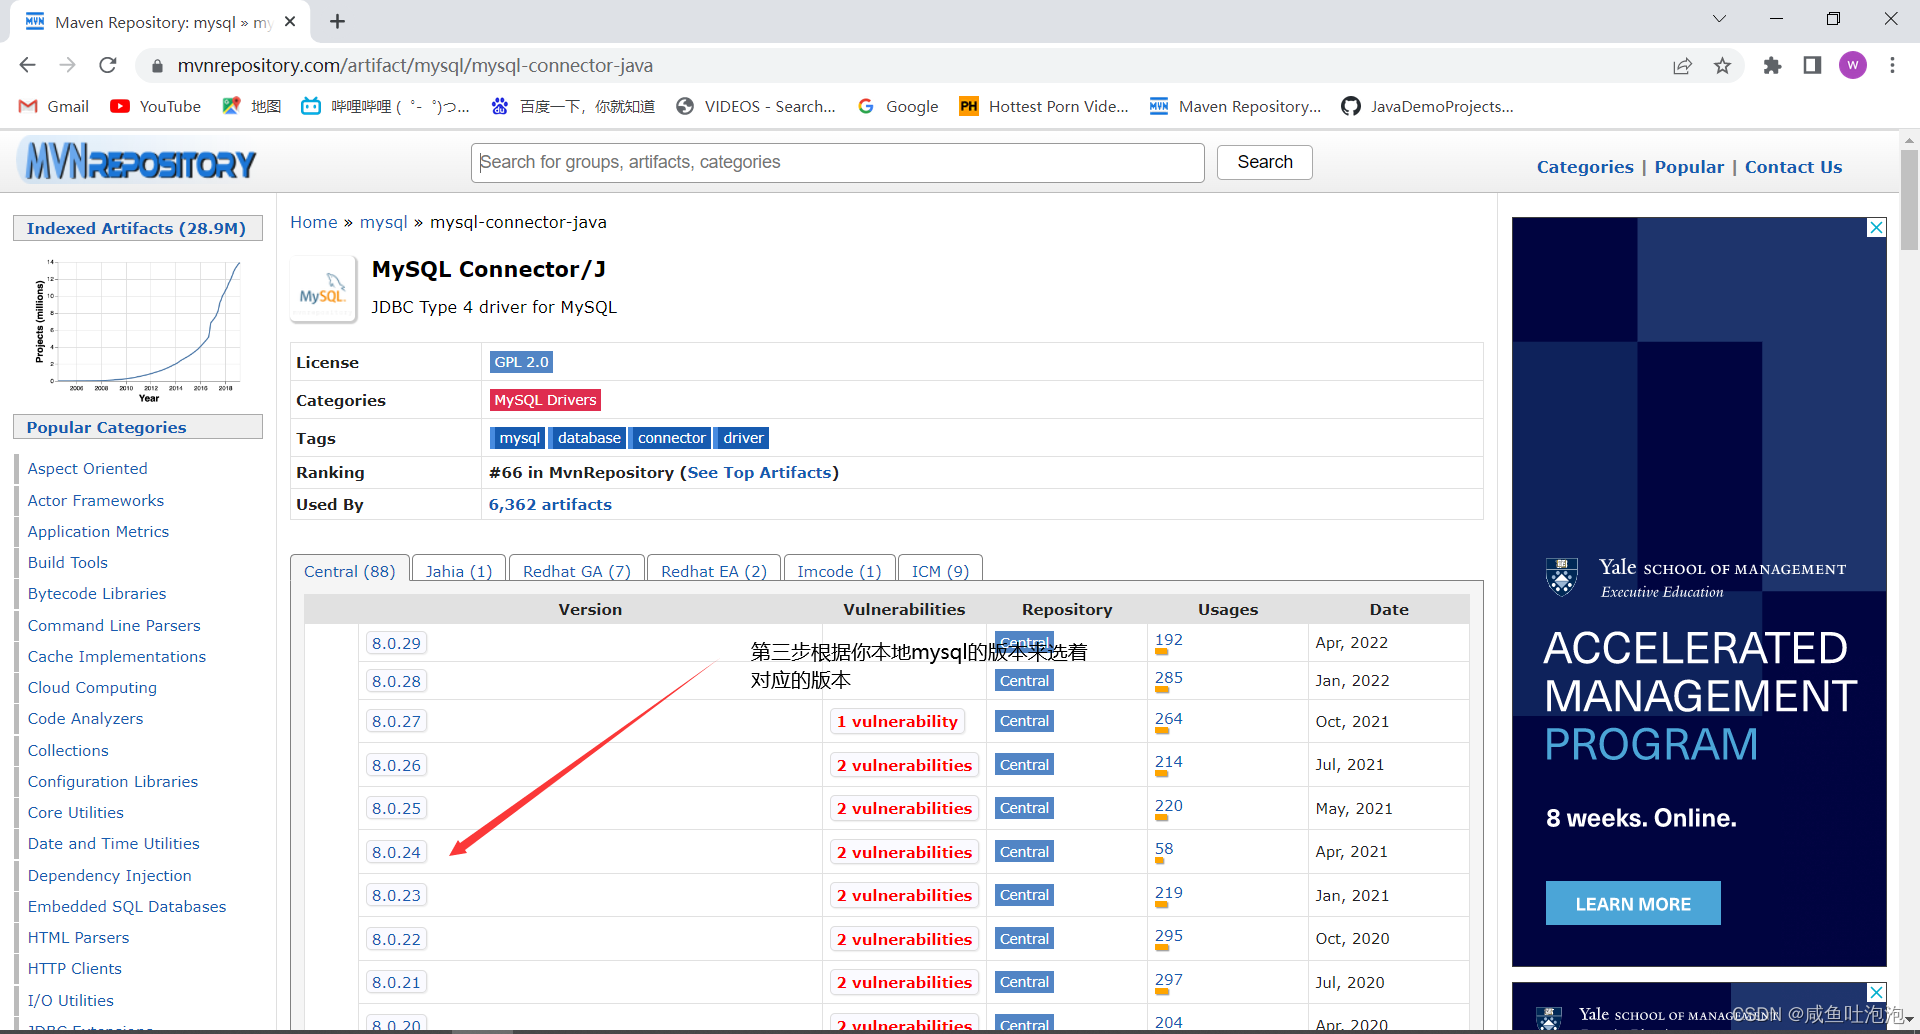Open the side panel icon
Viewport: 1920px width, 1034px height.
(1812, 66)
